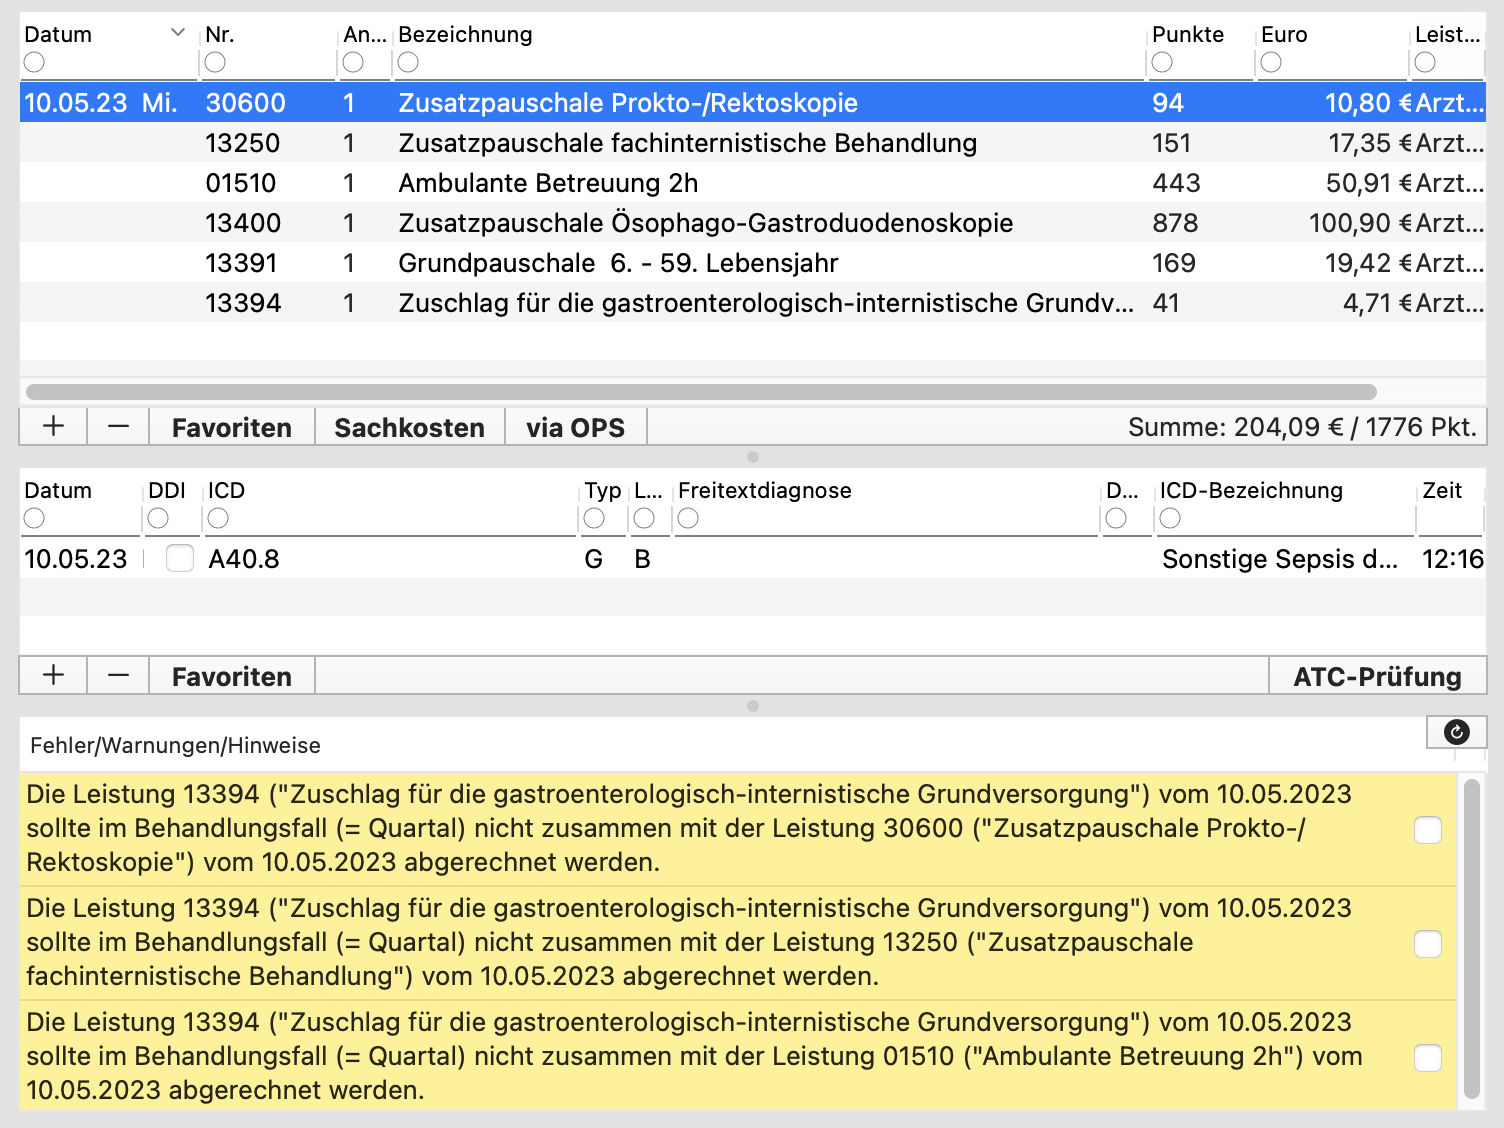
Task: Check the warning about Leistung 30600
Action: point(1428,830)
